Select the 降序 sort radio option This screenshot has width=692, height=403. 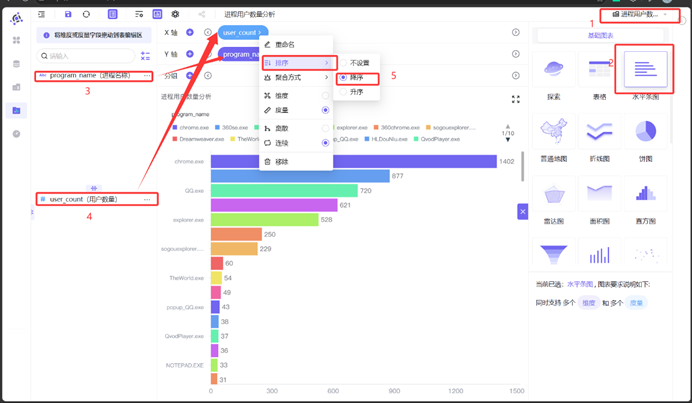click(x=343, y=77)
